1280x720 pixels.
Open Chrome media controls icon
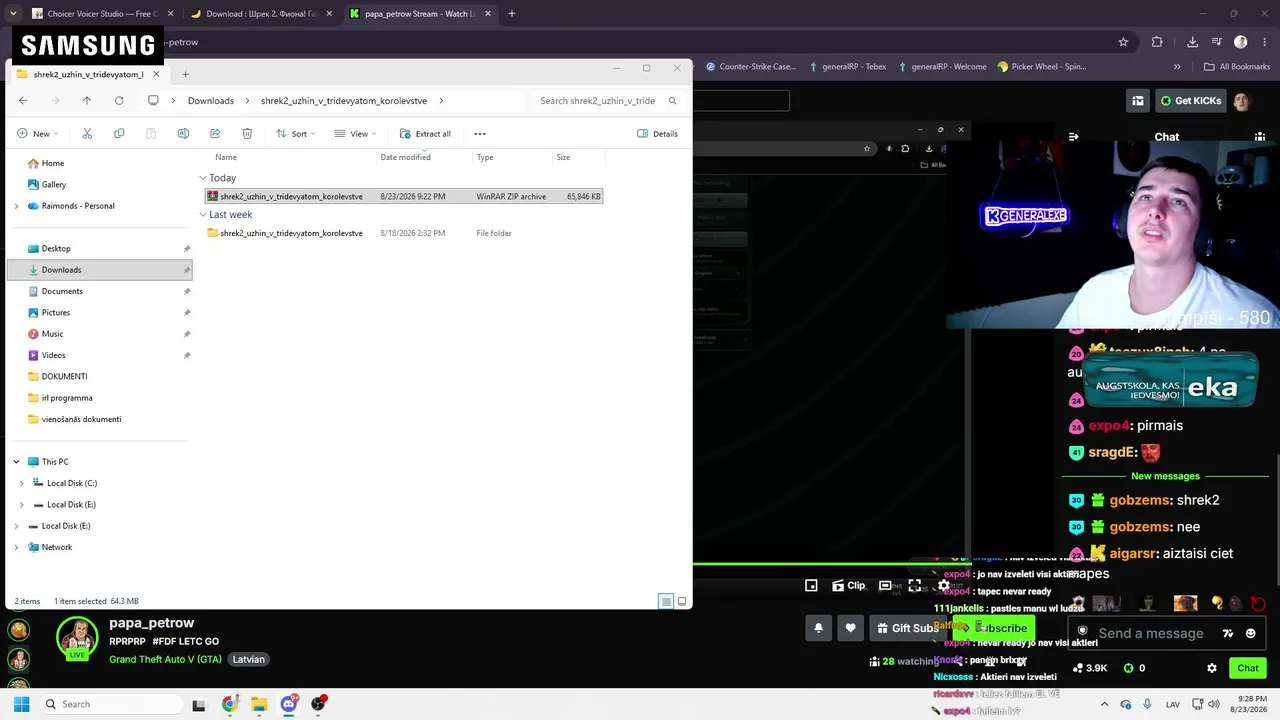pos(1217,42)
